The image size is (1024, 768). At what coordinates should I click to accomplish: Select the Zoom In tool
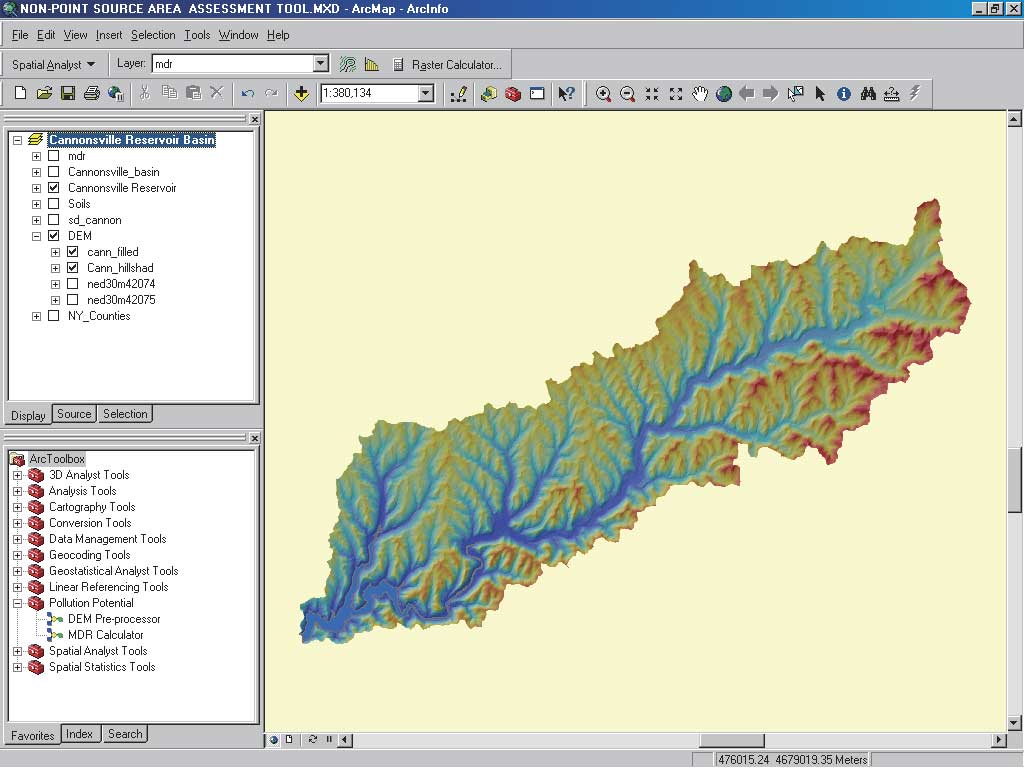click(603, 94)
